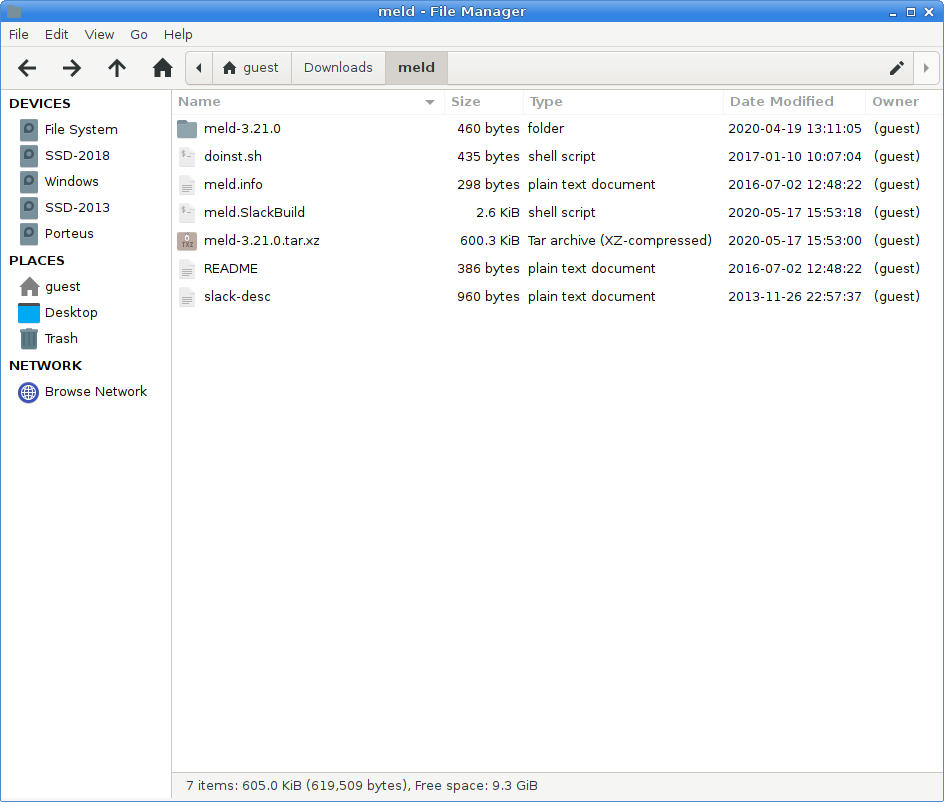
Task: Open Desktop label under Places
Action: (71, 312)
